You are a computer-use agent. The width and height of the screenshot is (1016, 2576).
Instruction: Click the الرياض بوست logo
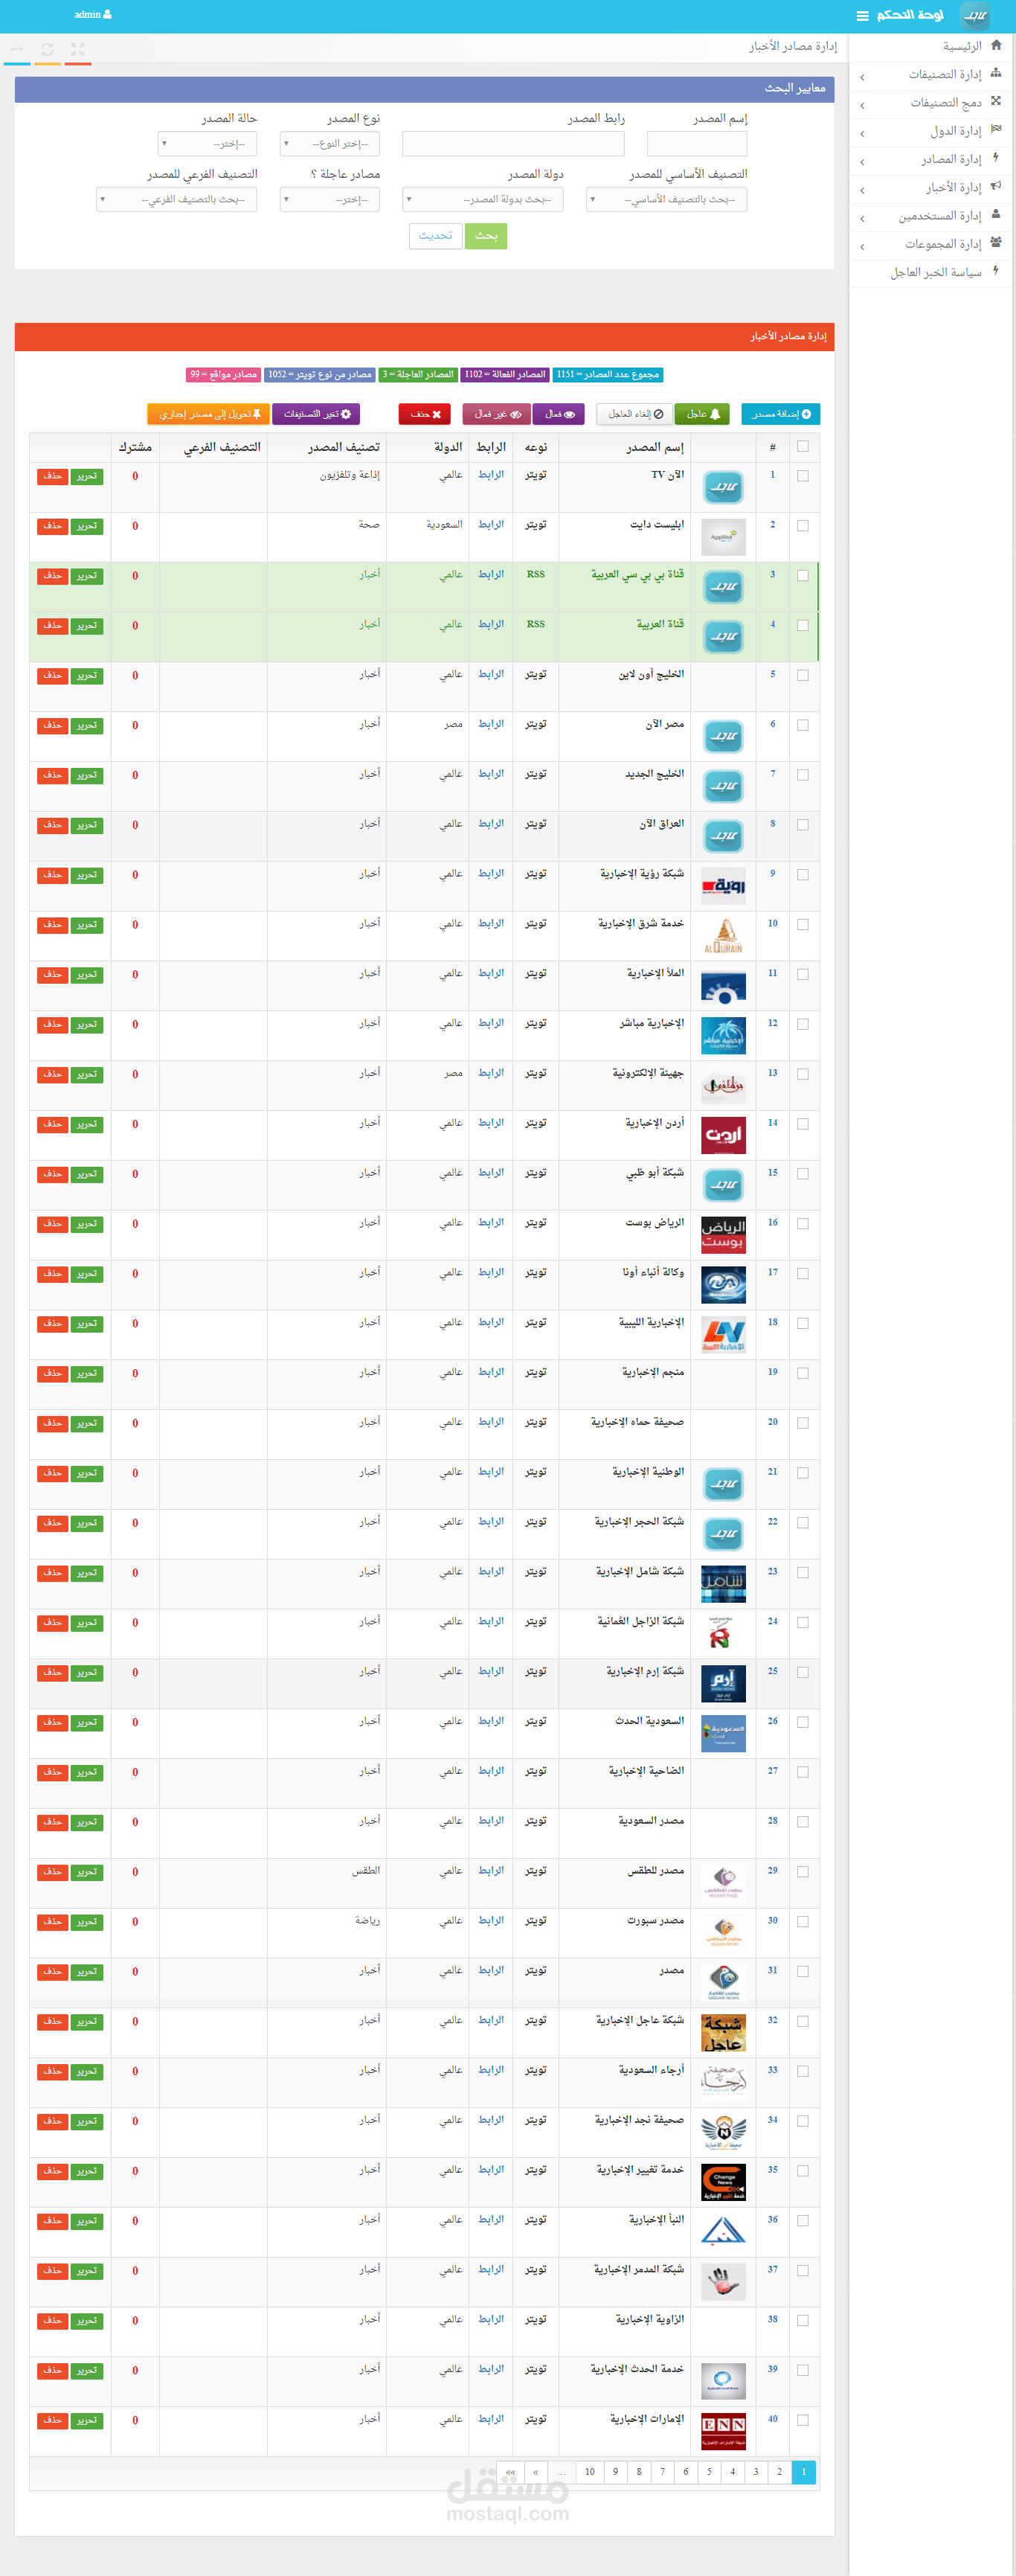[x=723, y=1235]
